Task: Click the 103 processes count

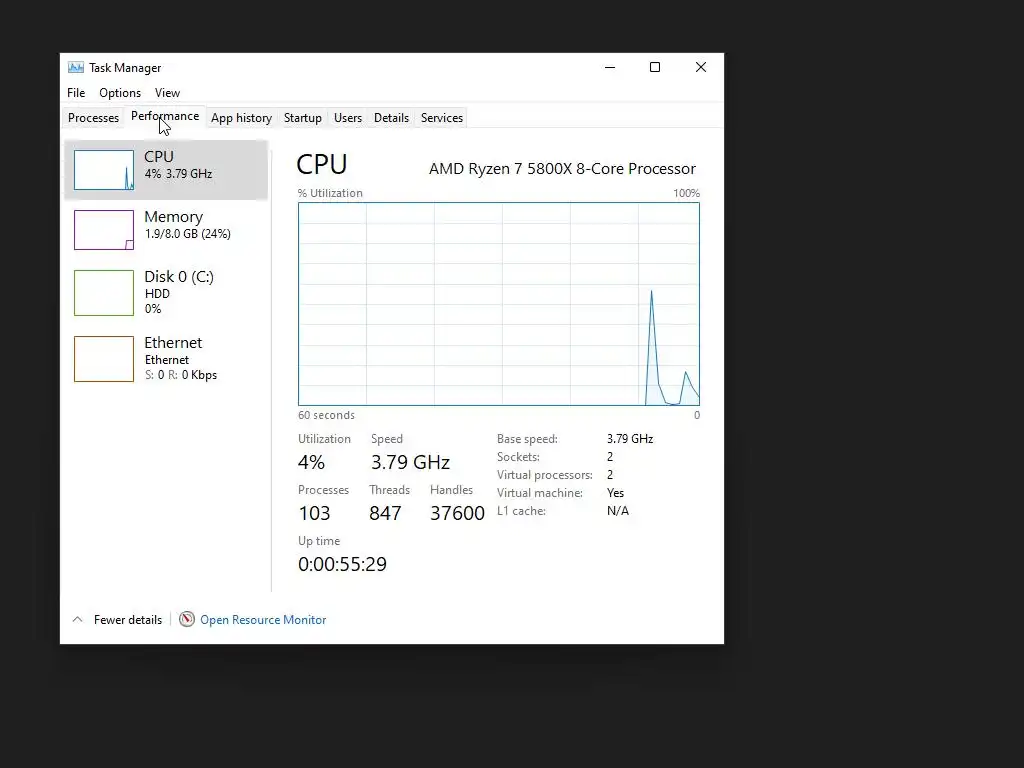Action: pos(314,513)
